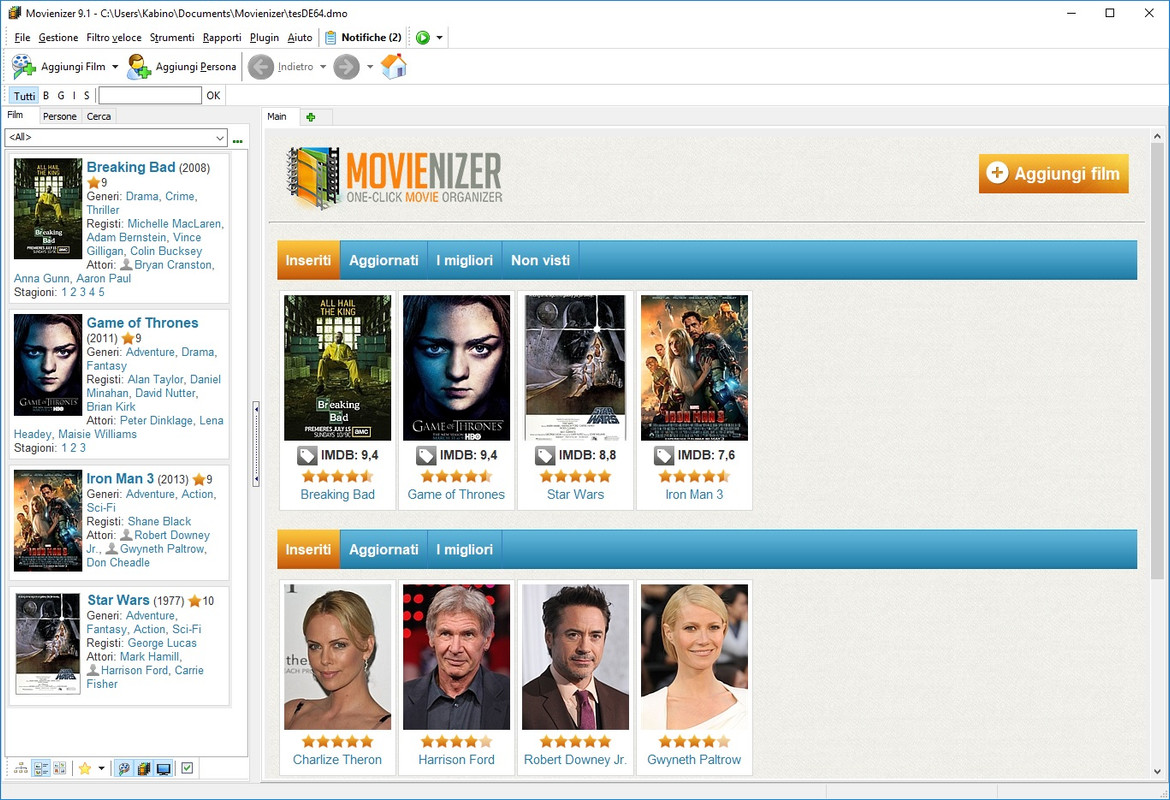Toggle the S quick filter
Image resolution: width=1170 pixels, height=800 pixels.
(x=87, y=96)
